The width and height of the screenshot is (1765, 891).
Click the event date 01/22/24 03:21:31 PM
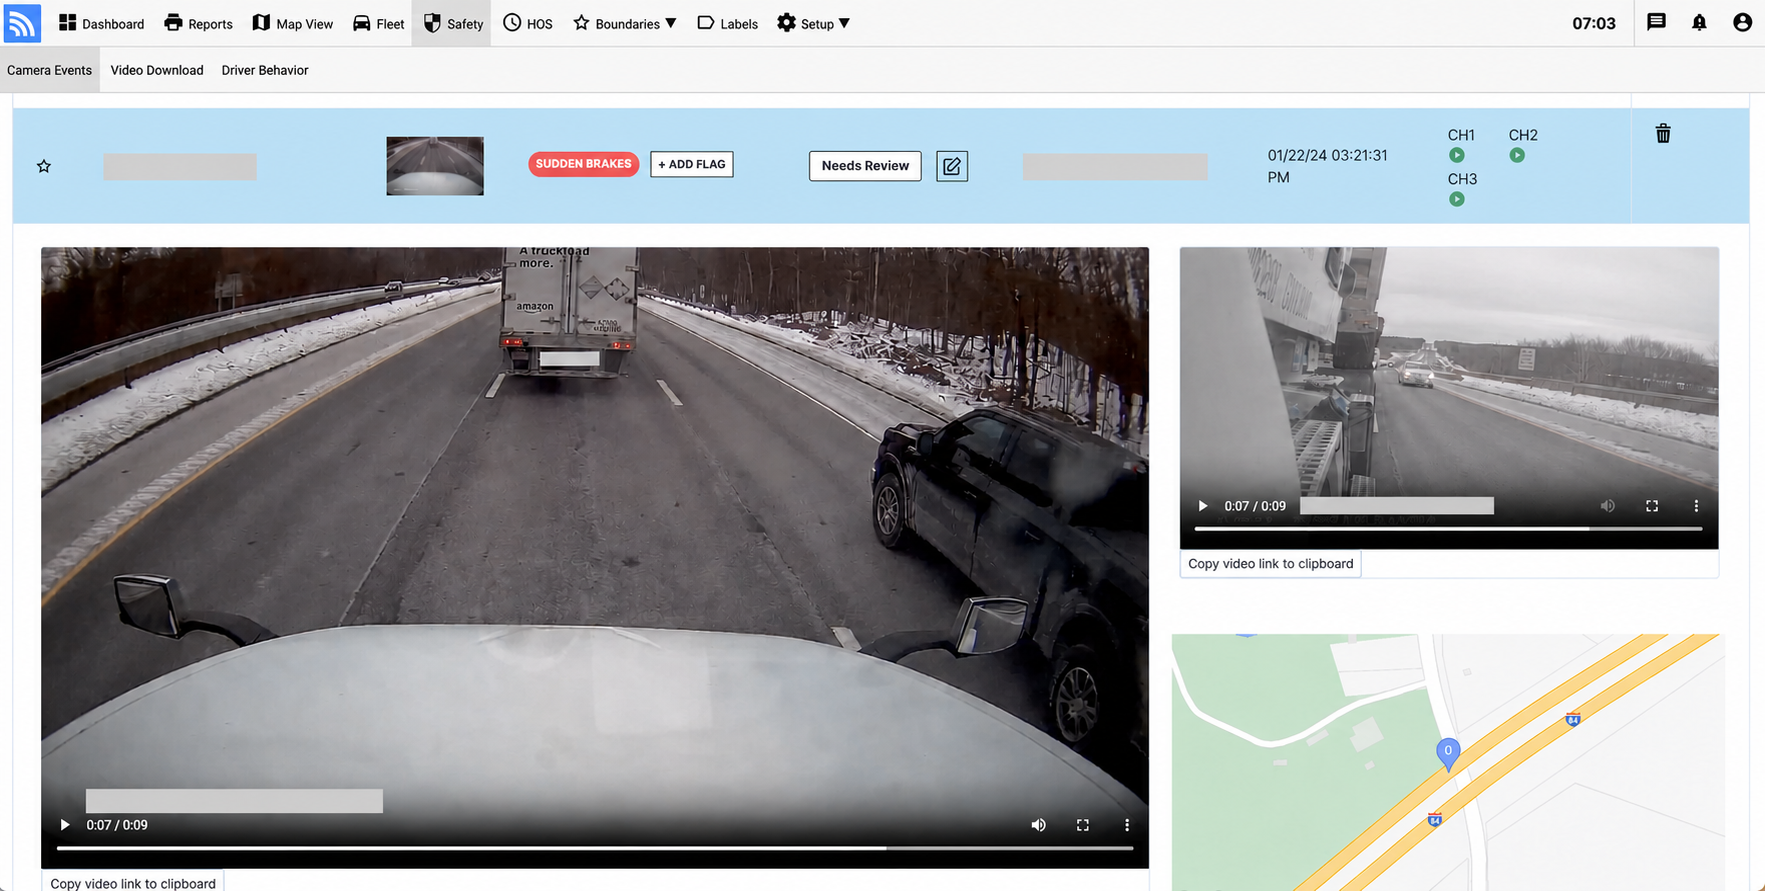[1328, 166]
